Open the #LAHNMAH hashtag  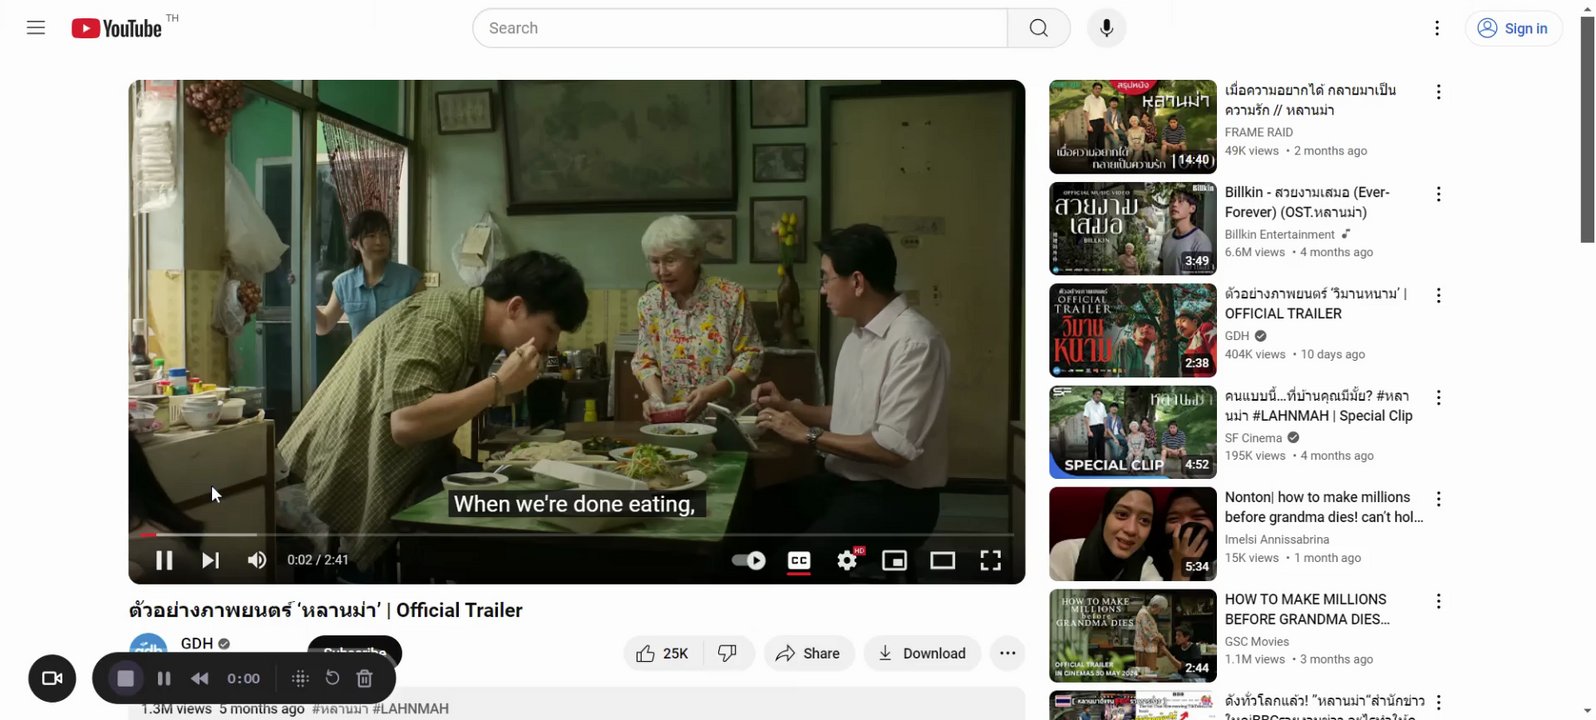[x=410, y=708]
